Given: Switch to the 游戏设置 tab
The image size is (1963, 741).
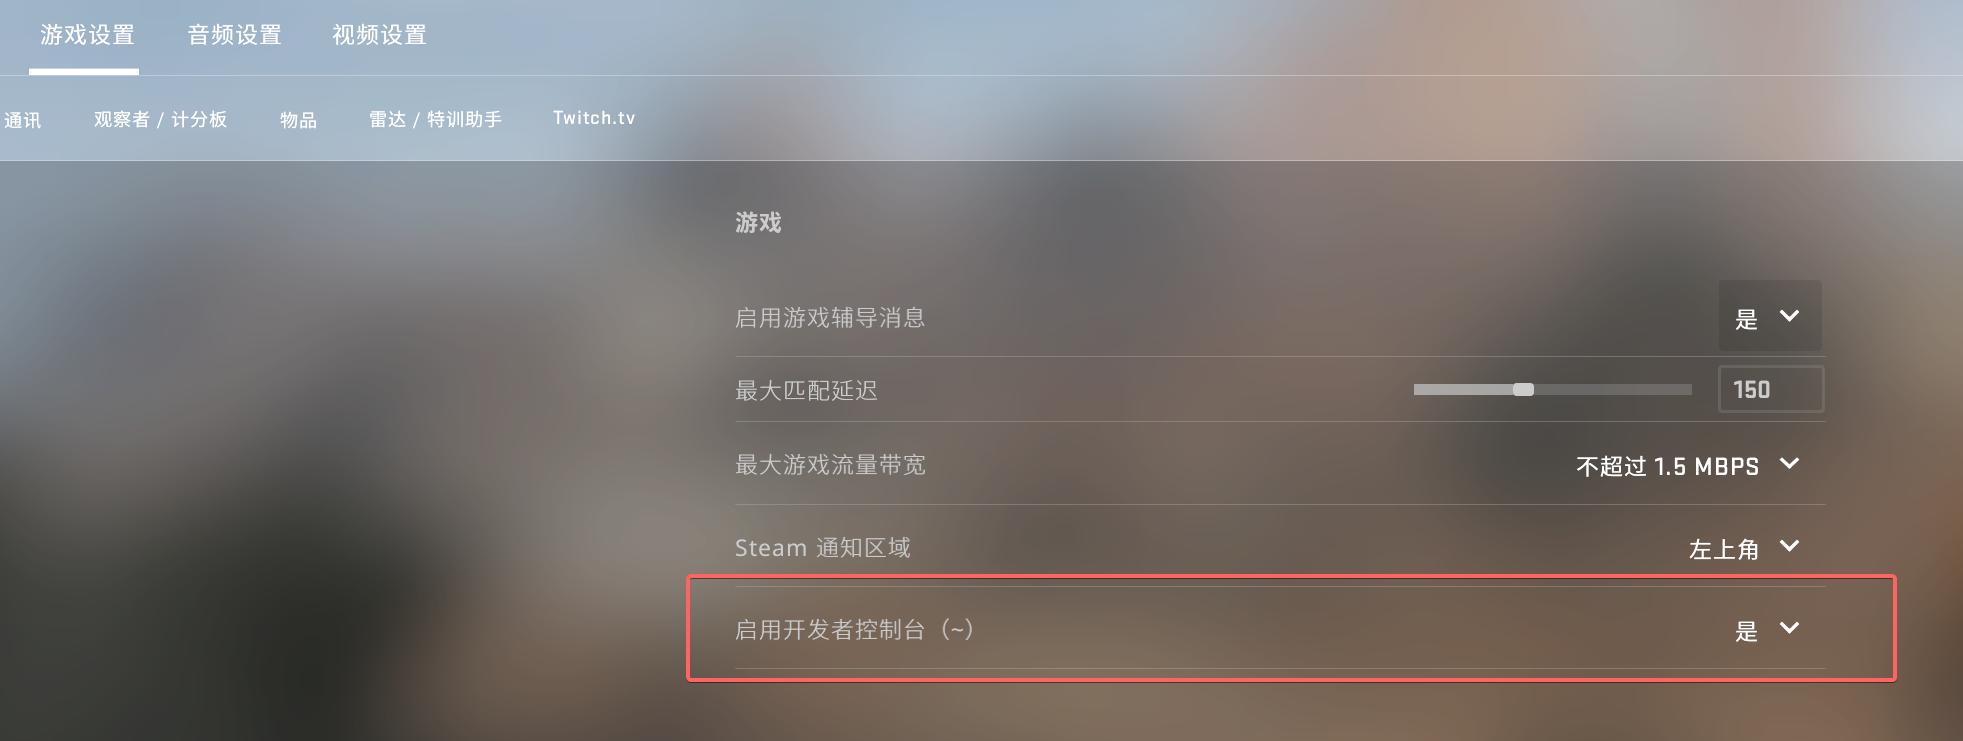Looking at the screenshot, I should [x=87, y=36].
